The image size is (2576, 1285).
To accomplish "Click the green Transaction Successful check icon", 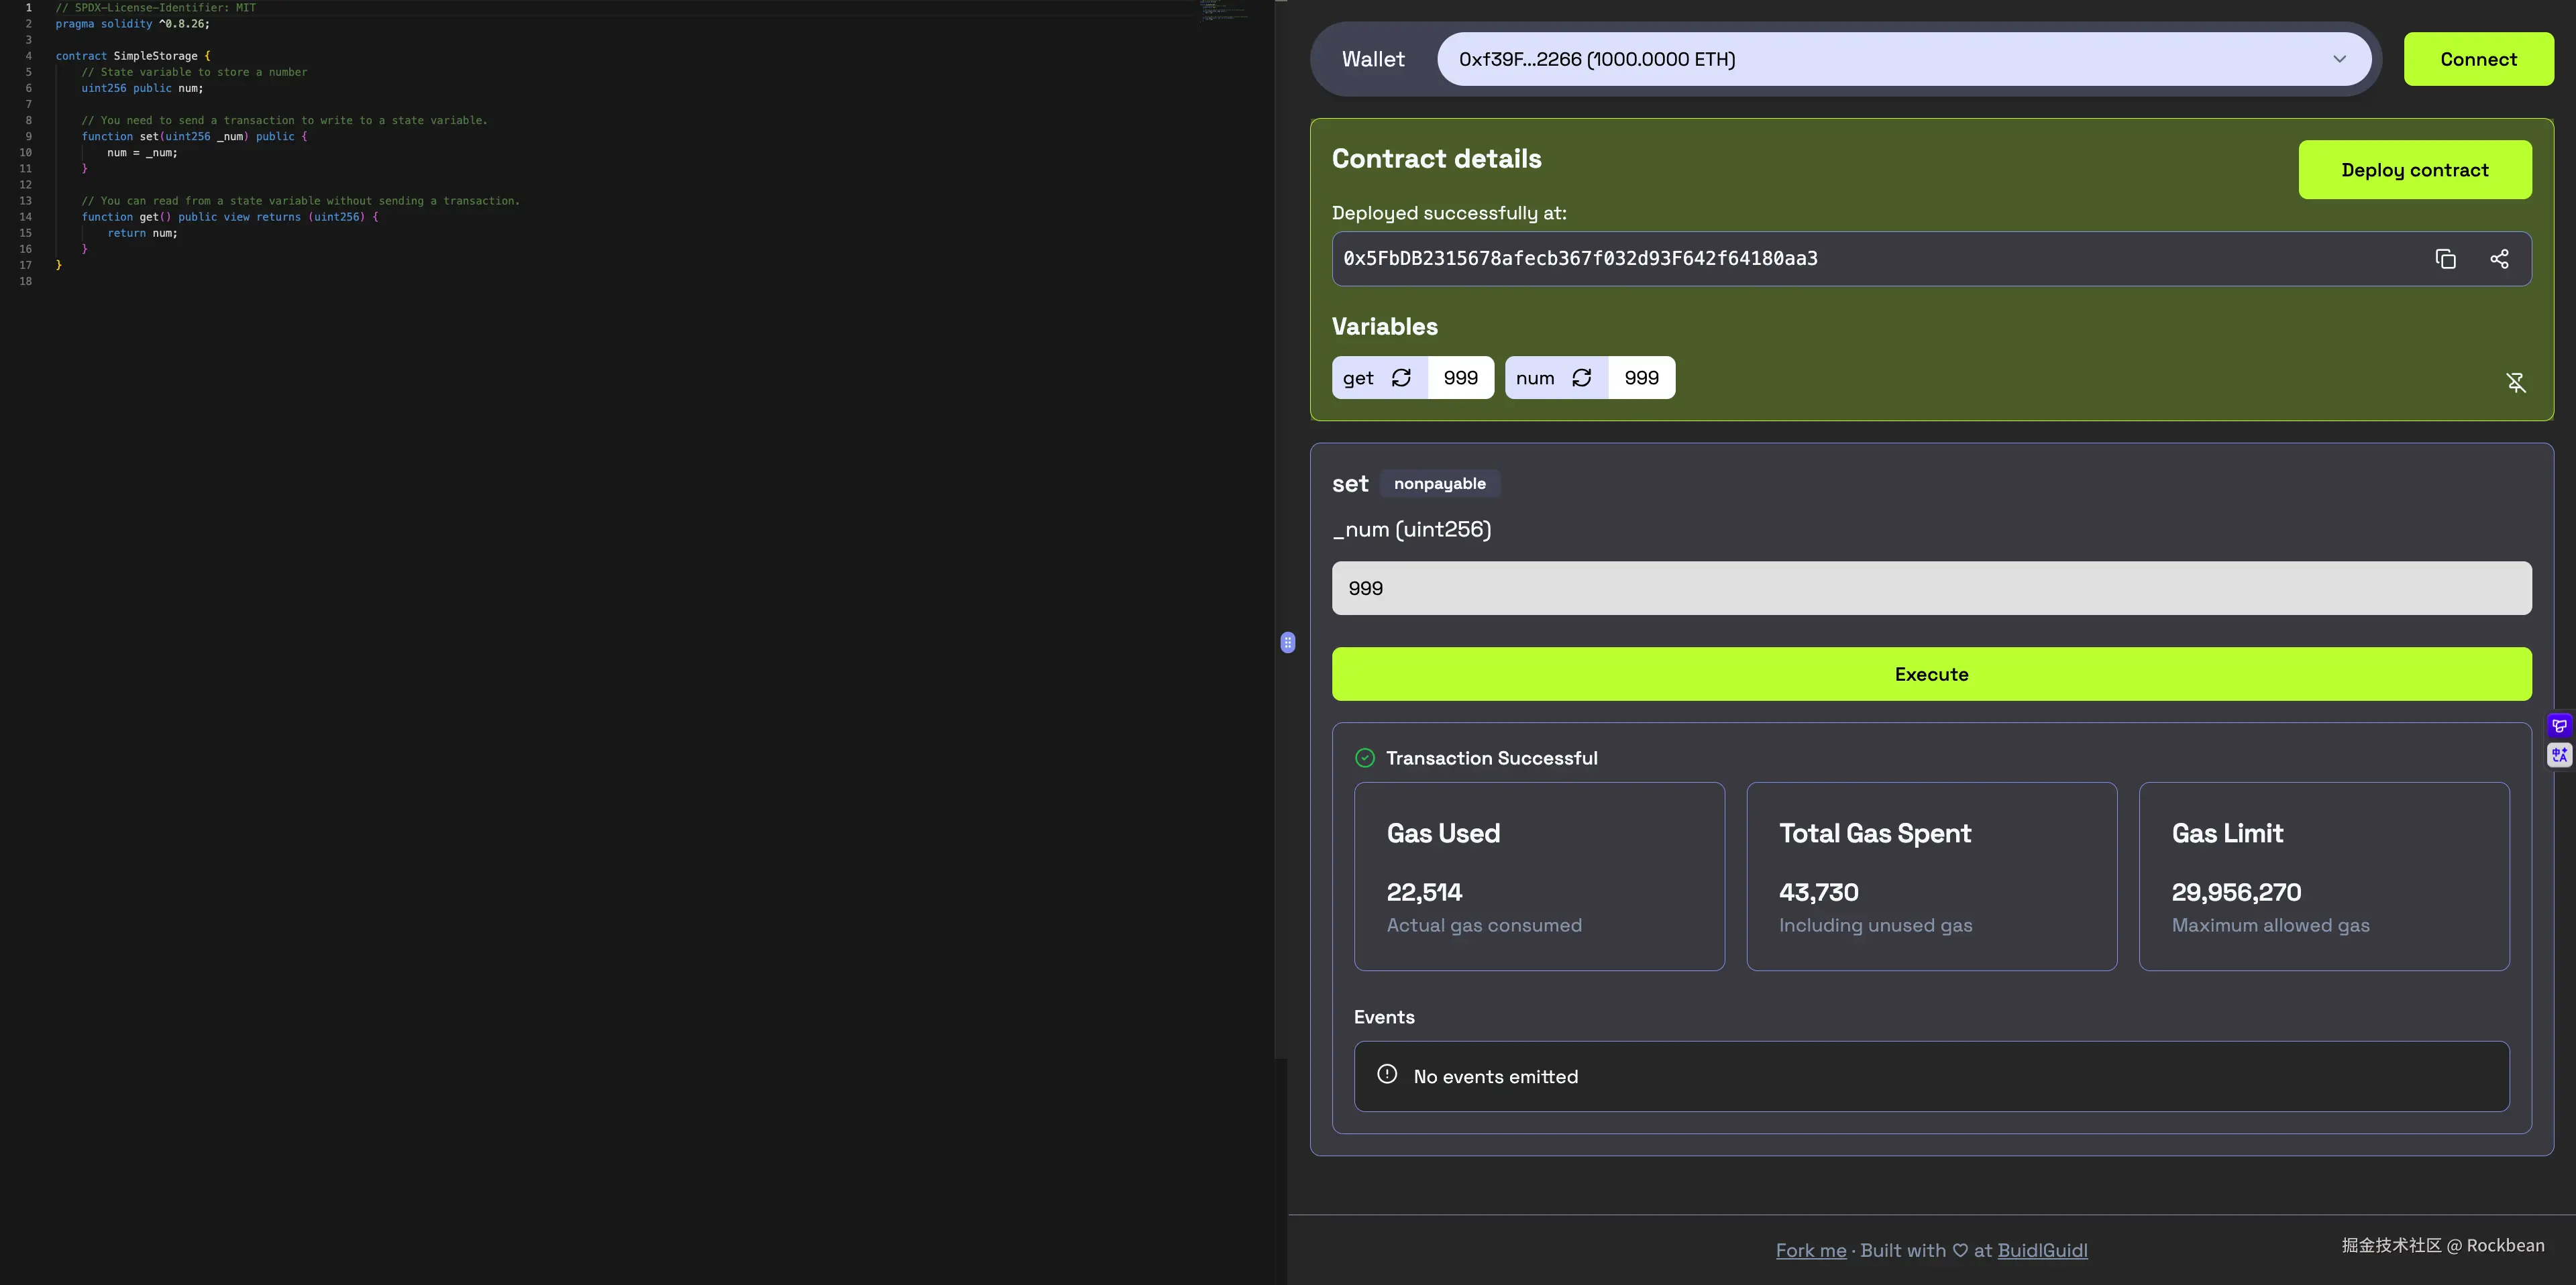I will (1365, 758).
